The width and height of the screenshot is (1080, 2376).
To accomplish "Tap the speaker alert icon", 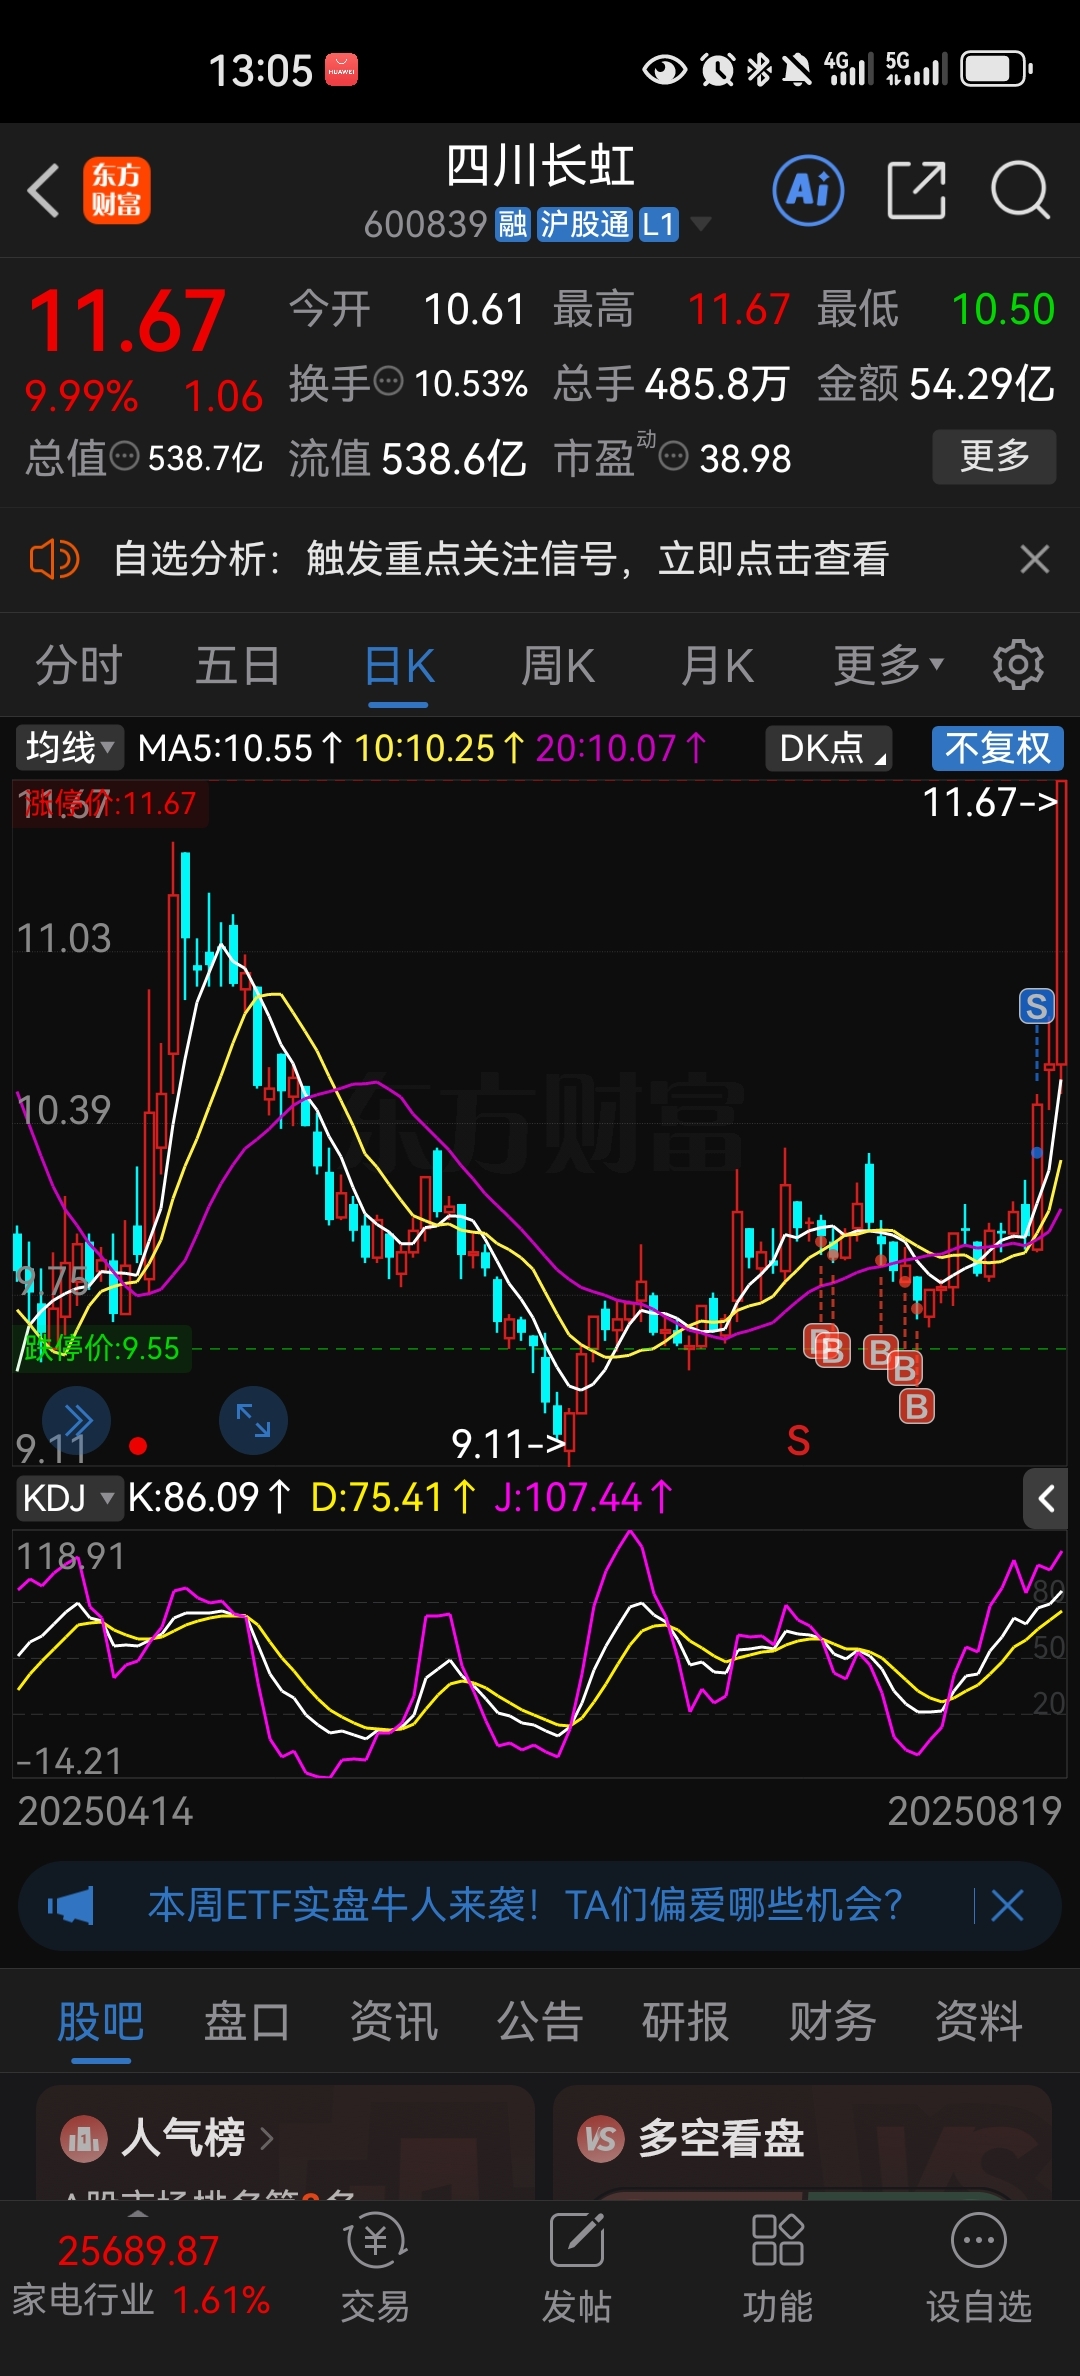I will click(x=54, y=559).
